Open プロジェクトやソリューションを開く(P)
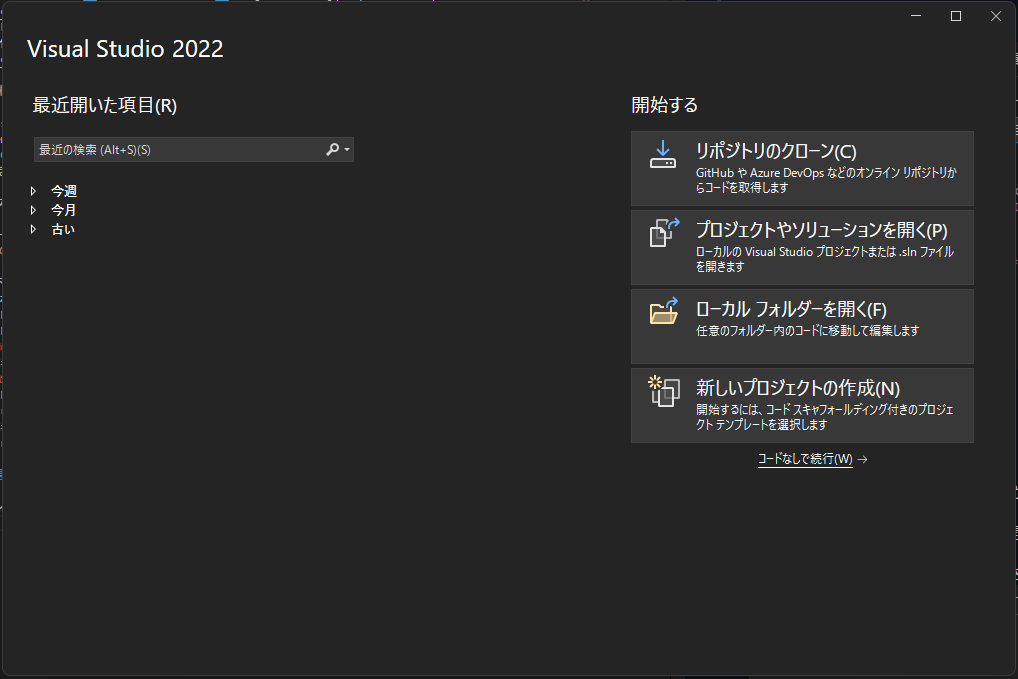Image resolution: width=1018 pixels, height=679 pixels. 801,246
